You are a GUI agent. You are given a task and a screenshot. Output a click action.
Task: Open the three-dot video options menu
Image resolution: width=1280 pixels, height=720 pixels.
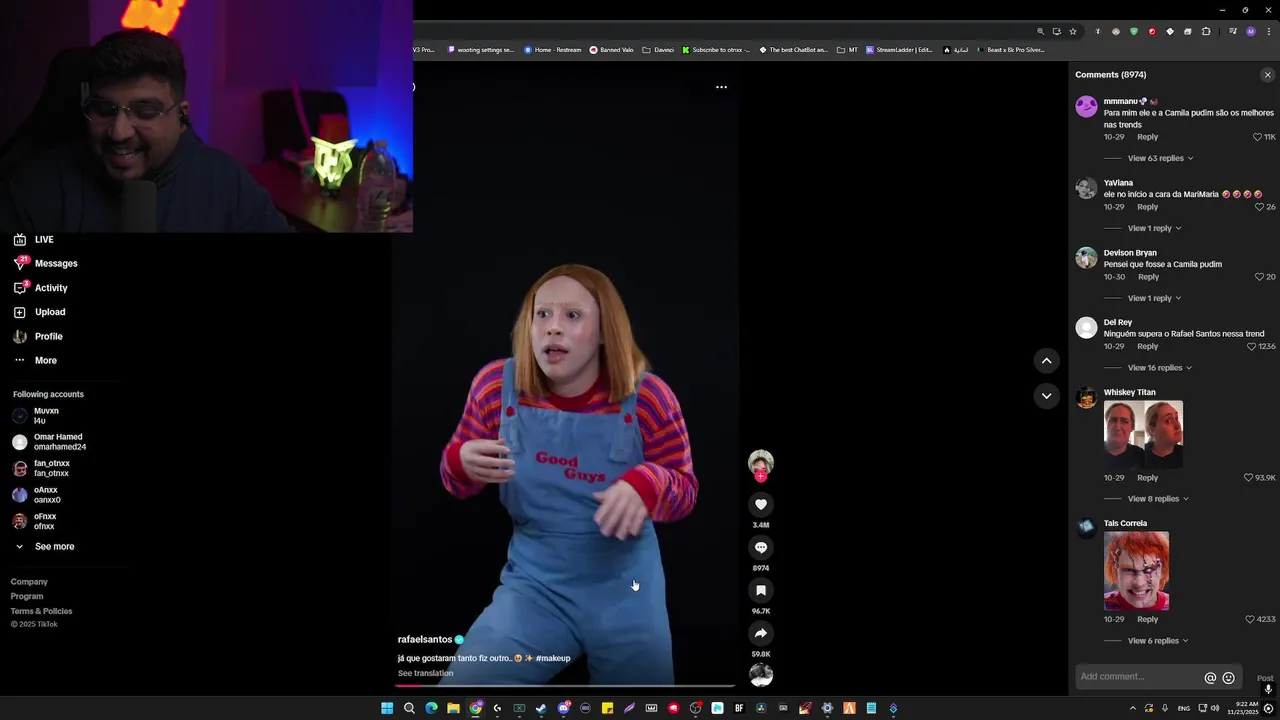pos(721,87)
